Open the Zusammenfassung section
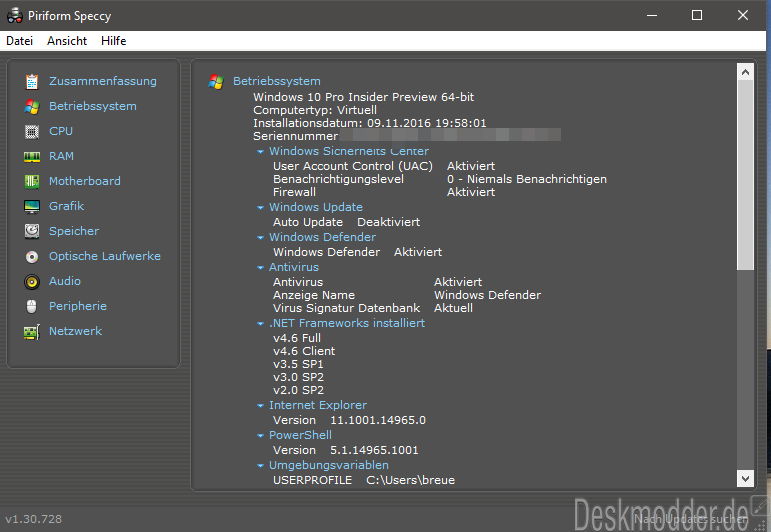This screenshot has width=771, height=532. point(103,81)
